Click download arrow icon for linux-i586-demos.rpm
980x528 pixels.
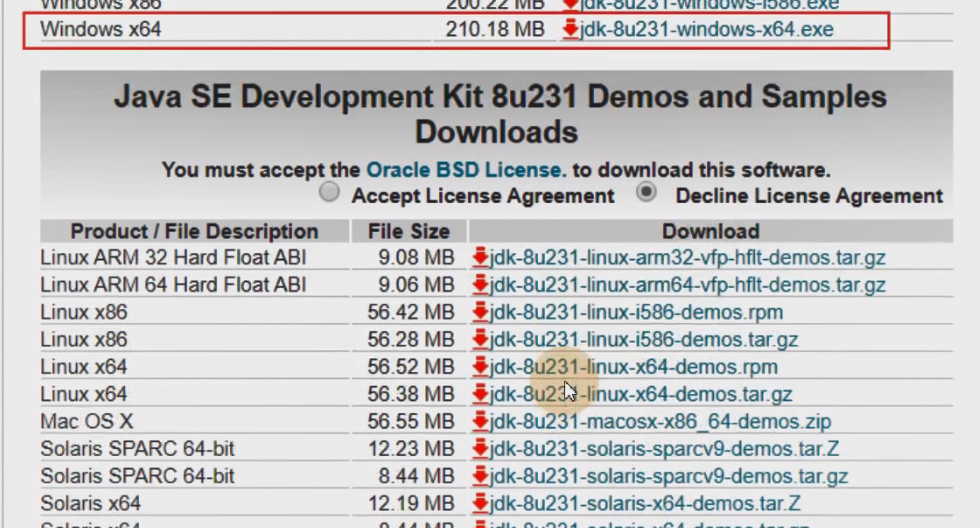pos(480,312)
